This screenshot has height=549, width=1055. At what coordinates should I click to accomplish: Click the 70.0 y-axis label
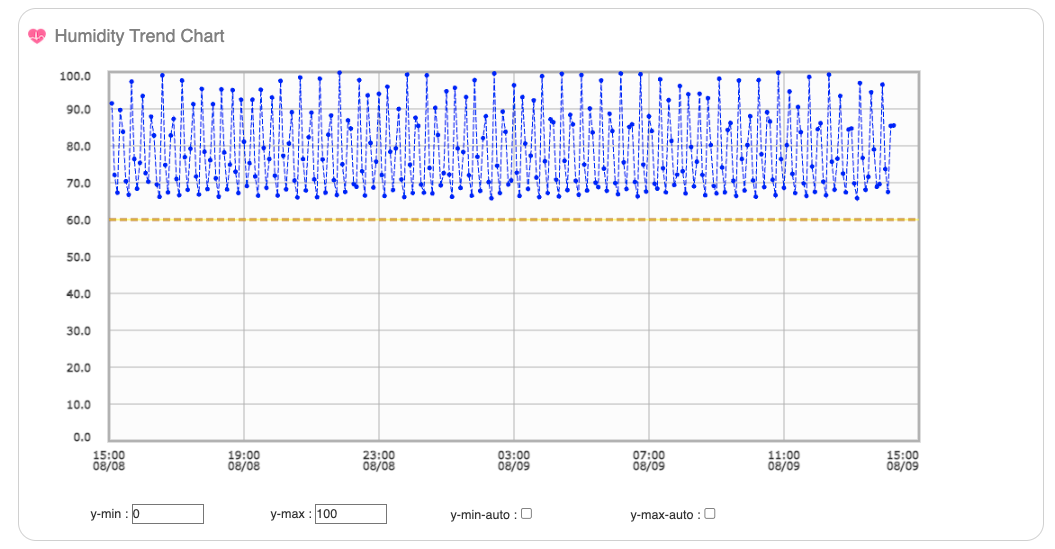point(78,183)
